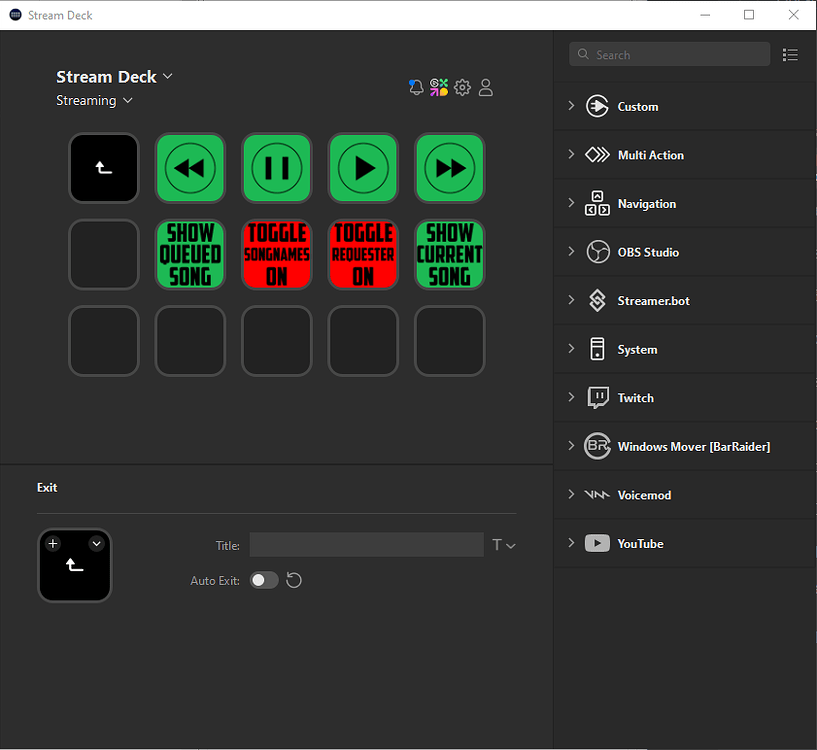
Task: Click the Exit action heading
Action: pos(47,487)
